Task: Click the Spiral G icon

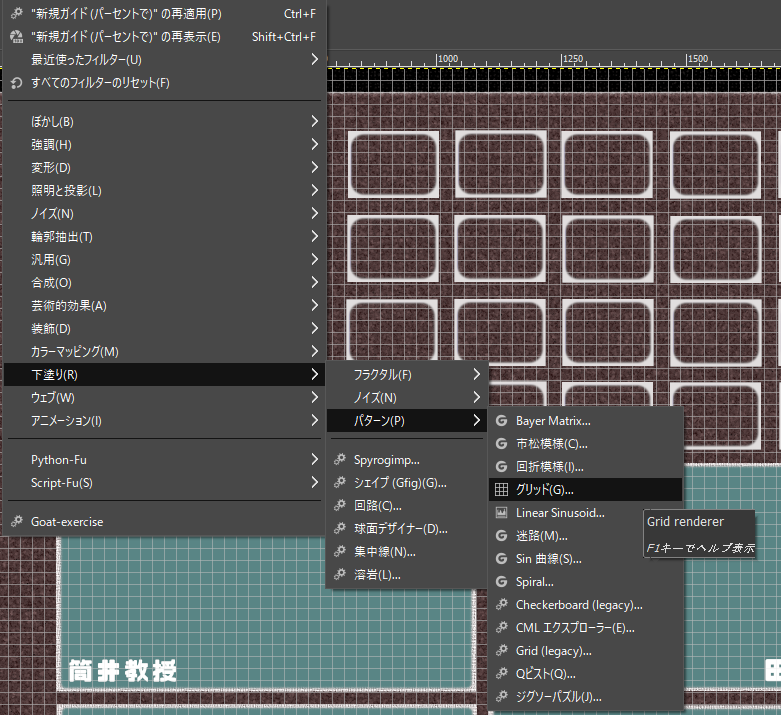Action: [x=502, y=582]
